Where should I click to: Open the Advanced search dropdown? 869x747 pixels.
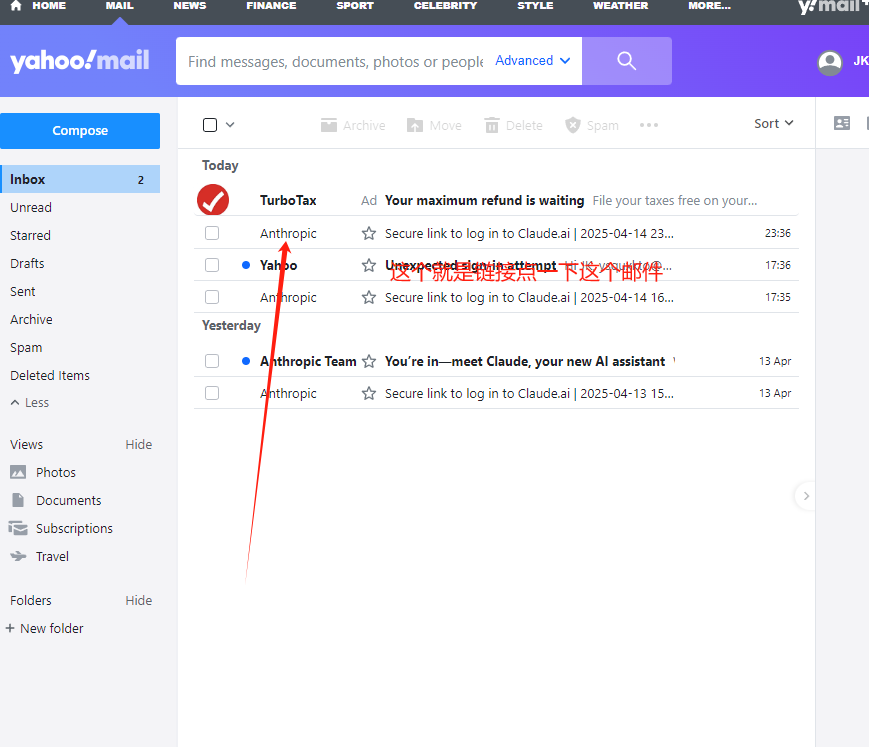coord(532,60)
